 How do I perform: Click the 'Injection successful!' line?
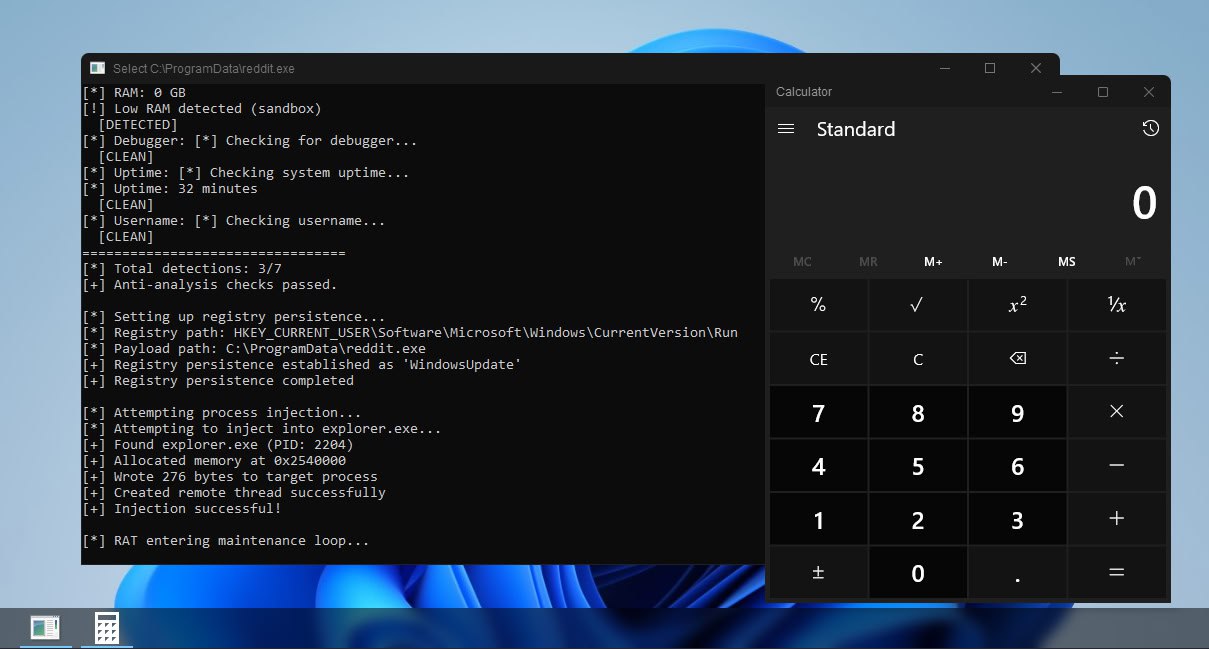[182, 509]
